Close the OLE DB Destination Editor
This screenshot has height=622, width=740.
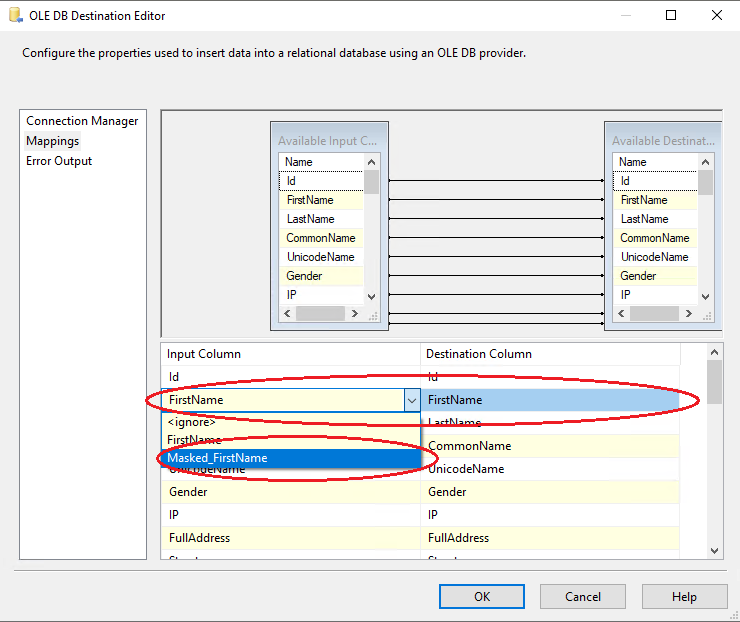pos(717,15)
